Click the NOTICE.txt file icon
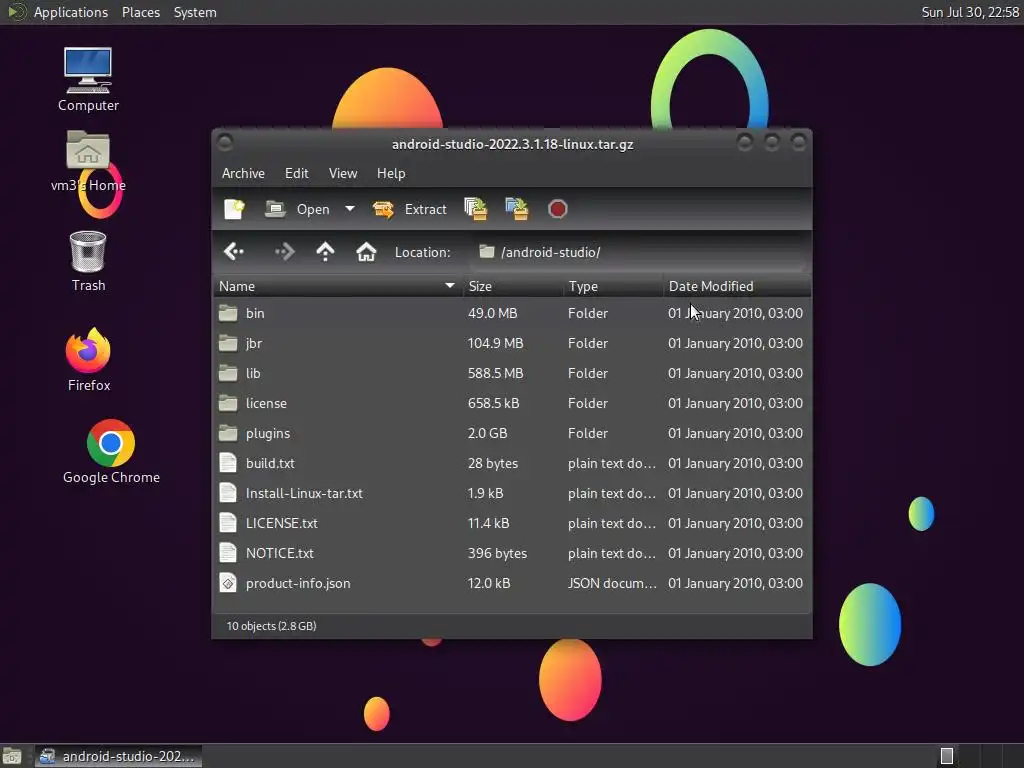 (x=228, y=553)
